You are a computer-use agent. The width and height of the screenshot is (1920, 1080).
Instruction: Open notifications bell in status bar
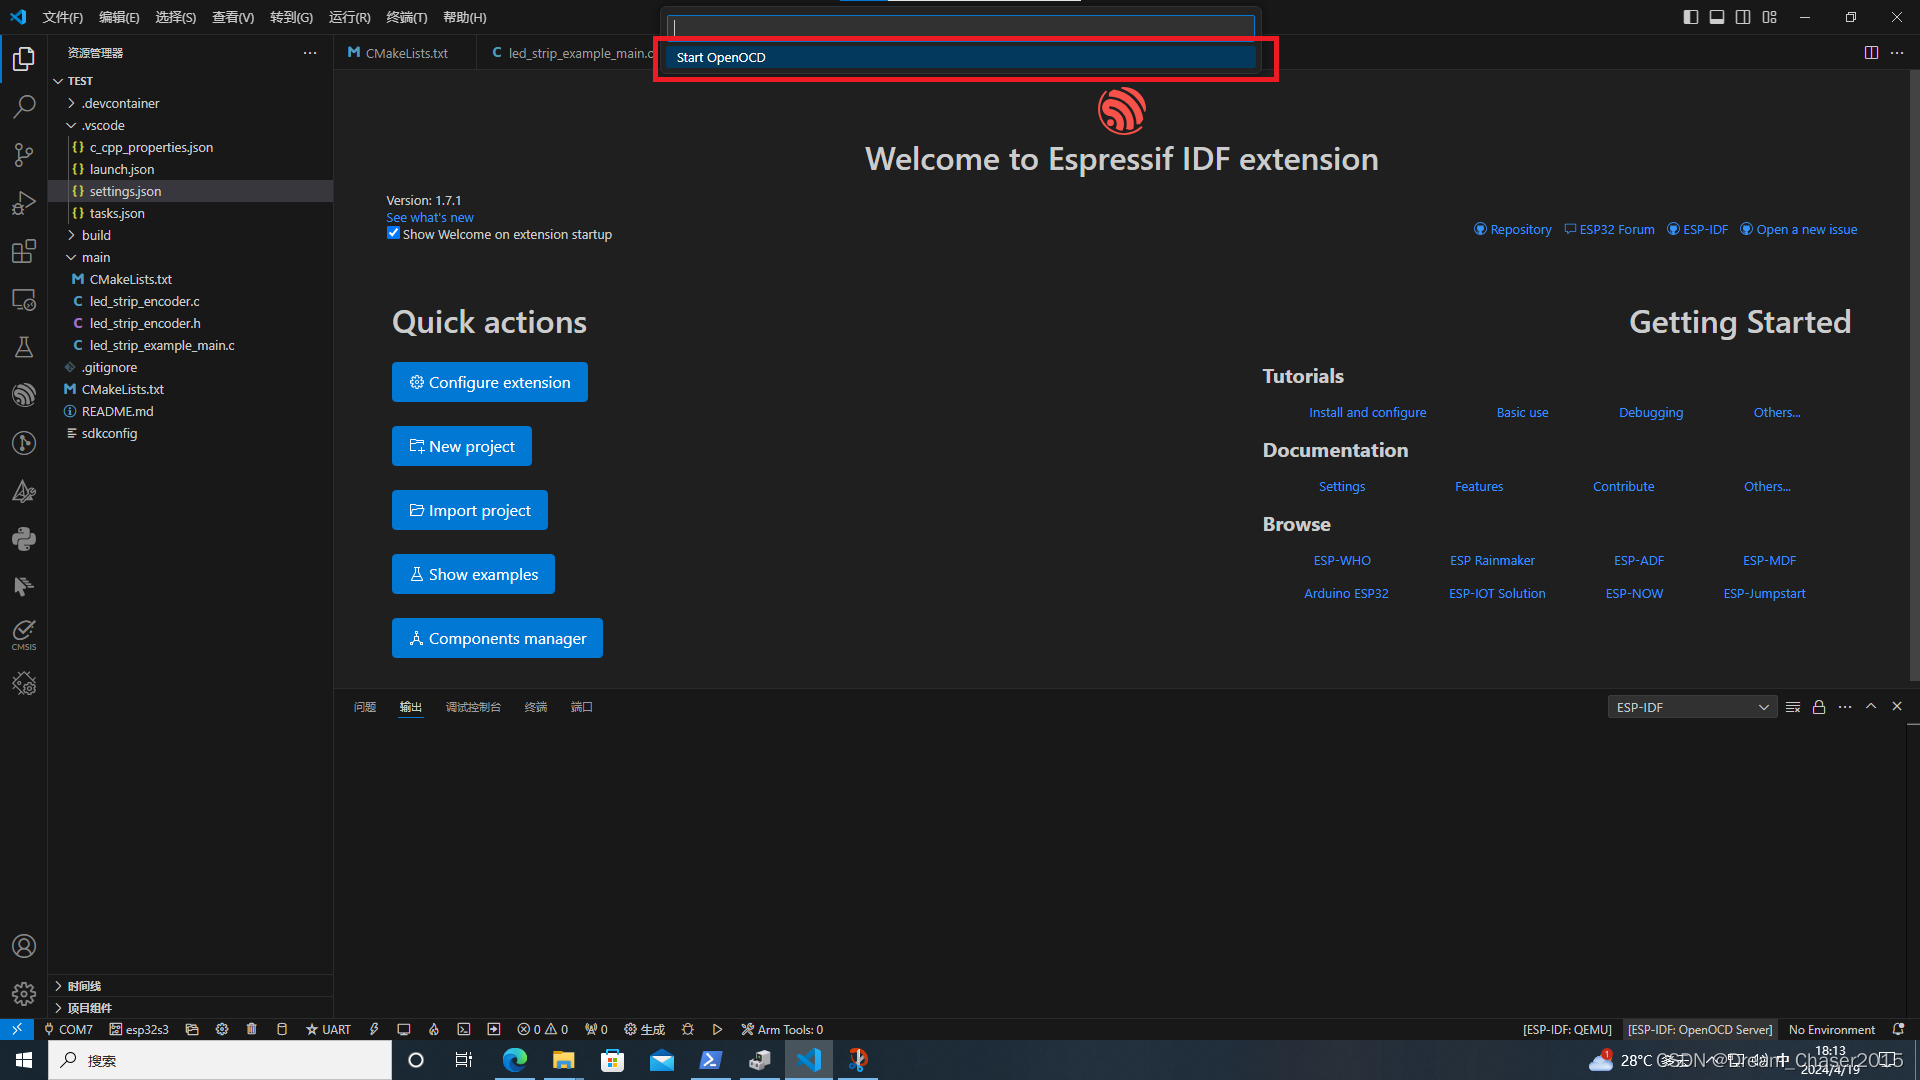[1898, 1029]
